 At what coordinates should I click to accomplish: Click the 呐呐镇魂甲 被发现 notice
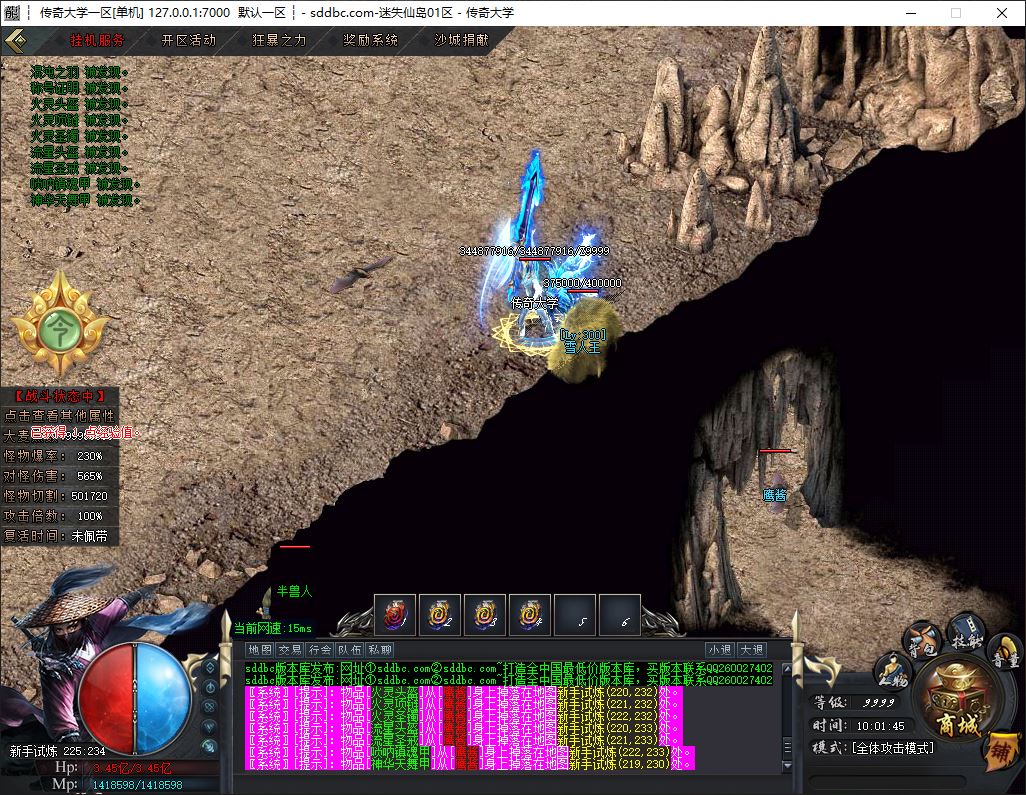pos(84,184)
